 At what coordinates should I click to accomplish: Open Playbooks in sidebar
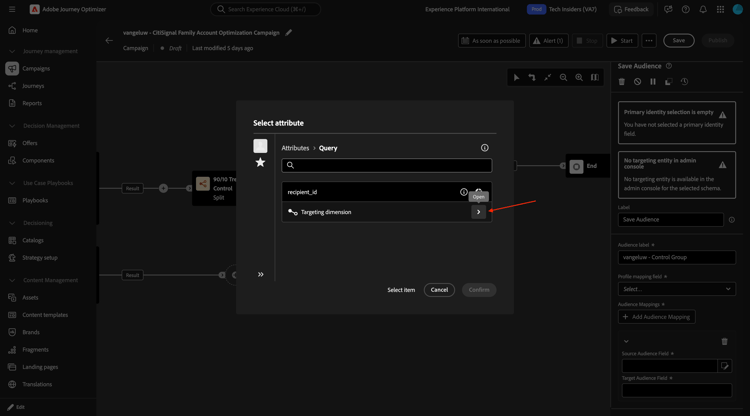click(x=35, y=200)
